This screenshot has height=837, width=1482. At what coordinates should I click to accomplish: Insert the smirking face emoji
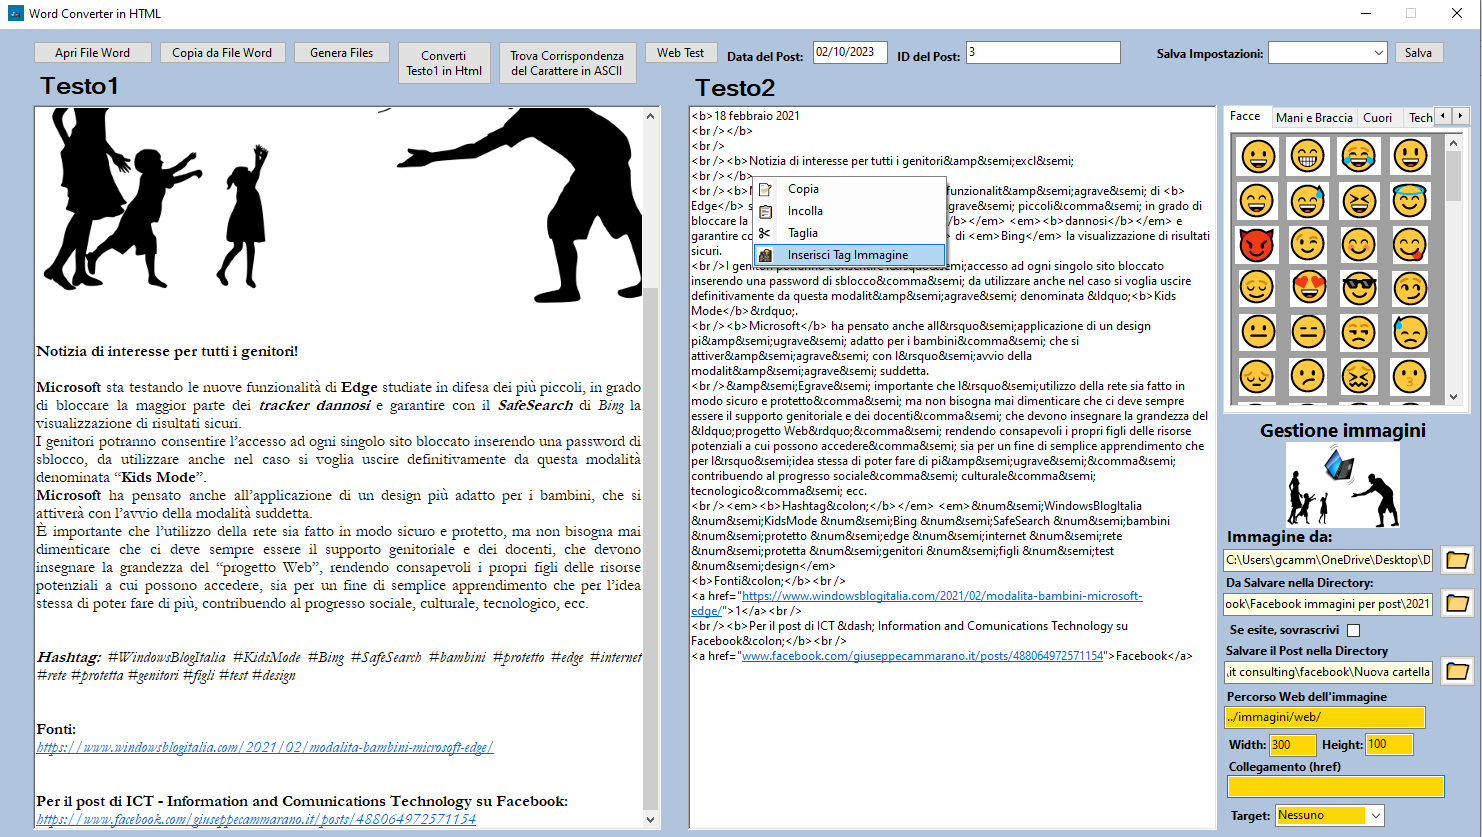click(x=1409, y=288)
